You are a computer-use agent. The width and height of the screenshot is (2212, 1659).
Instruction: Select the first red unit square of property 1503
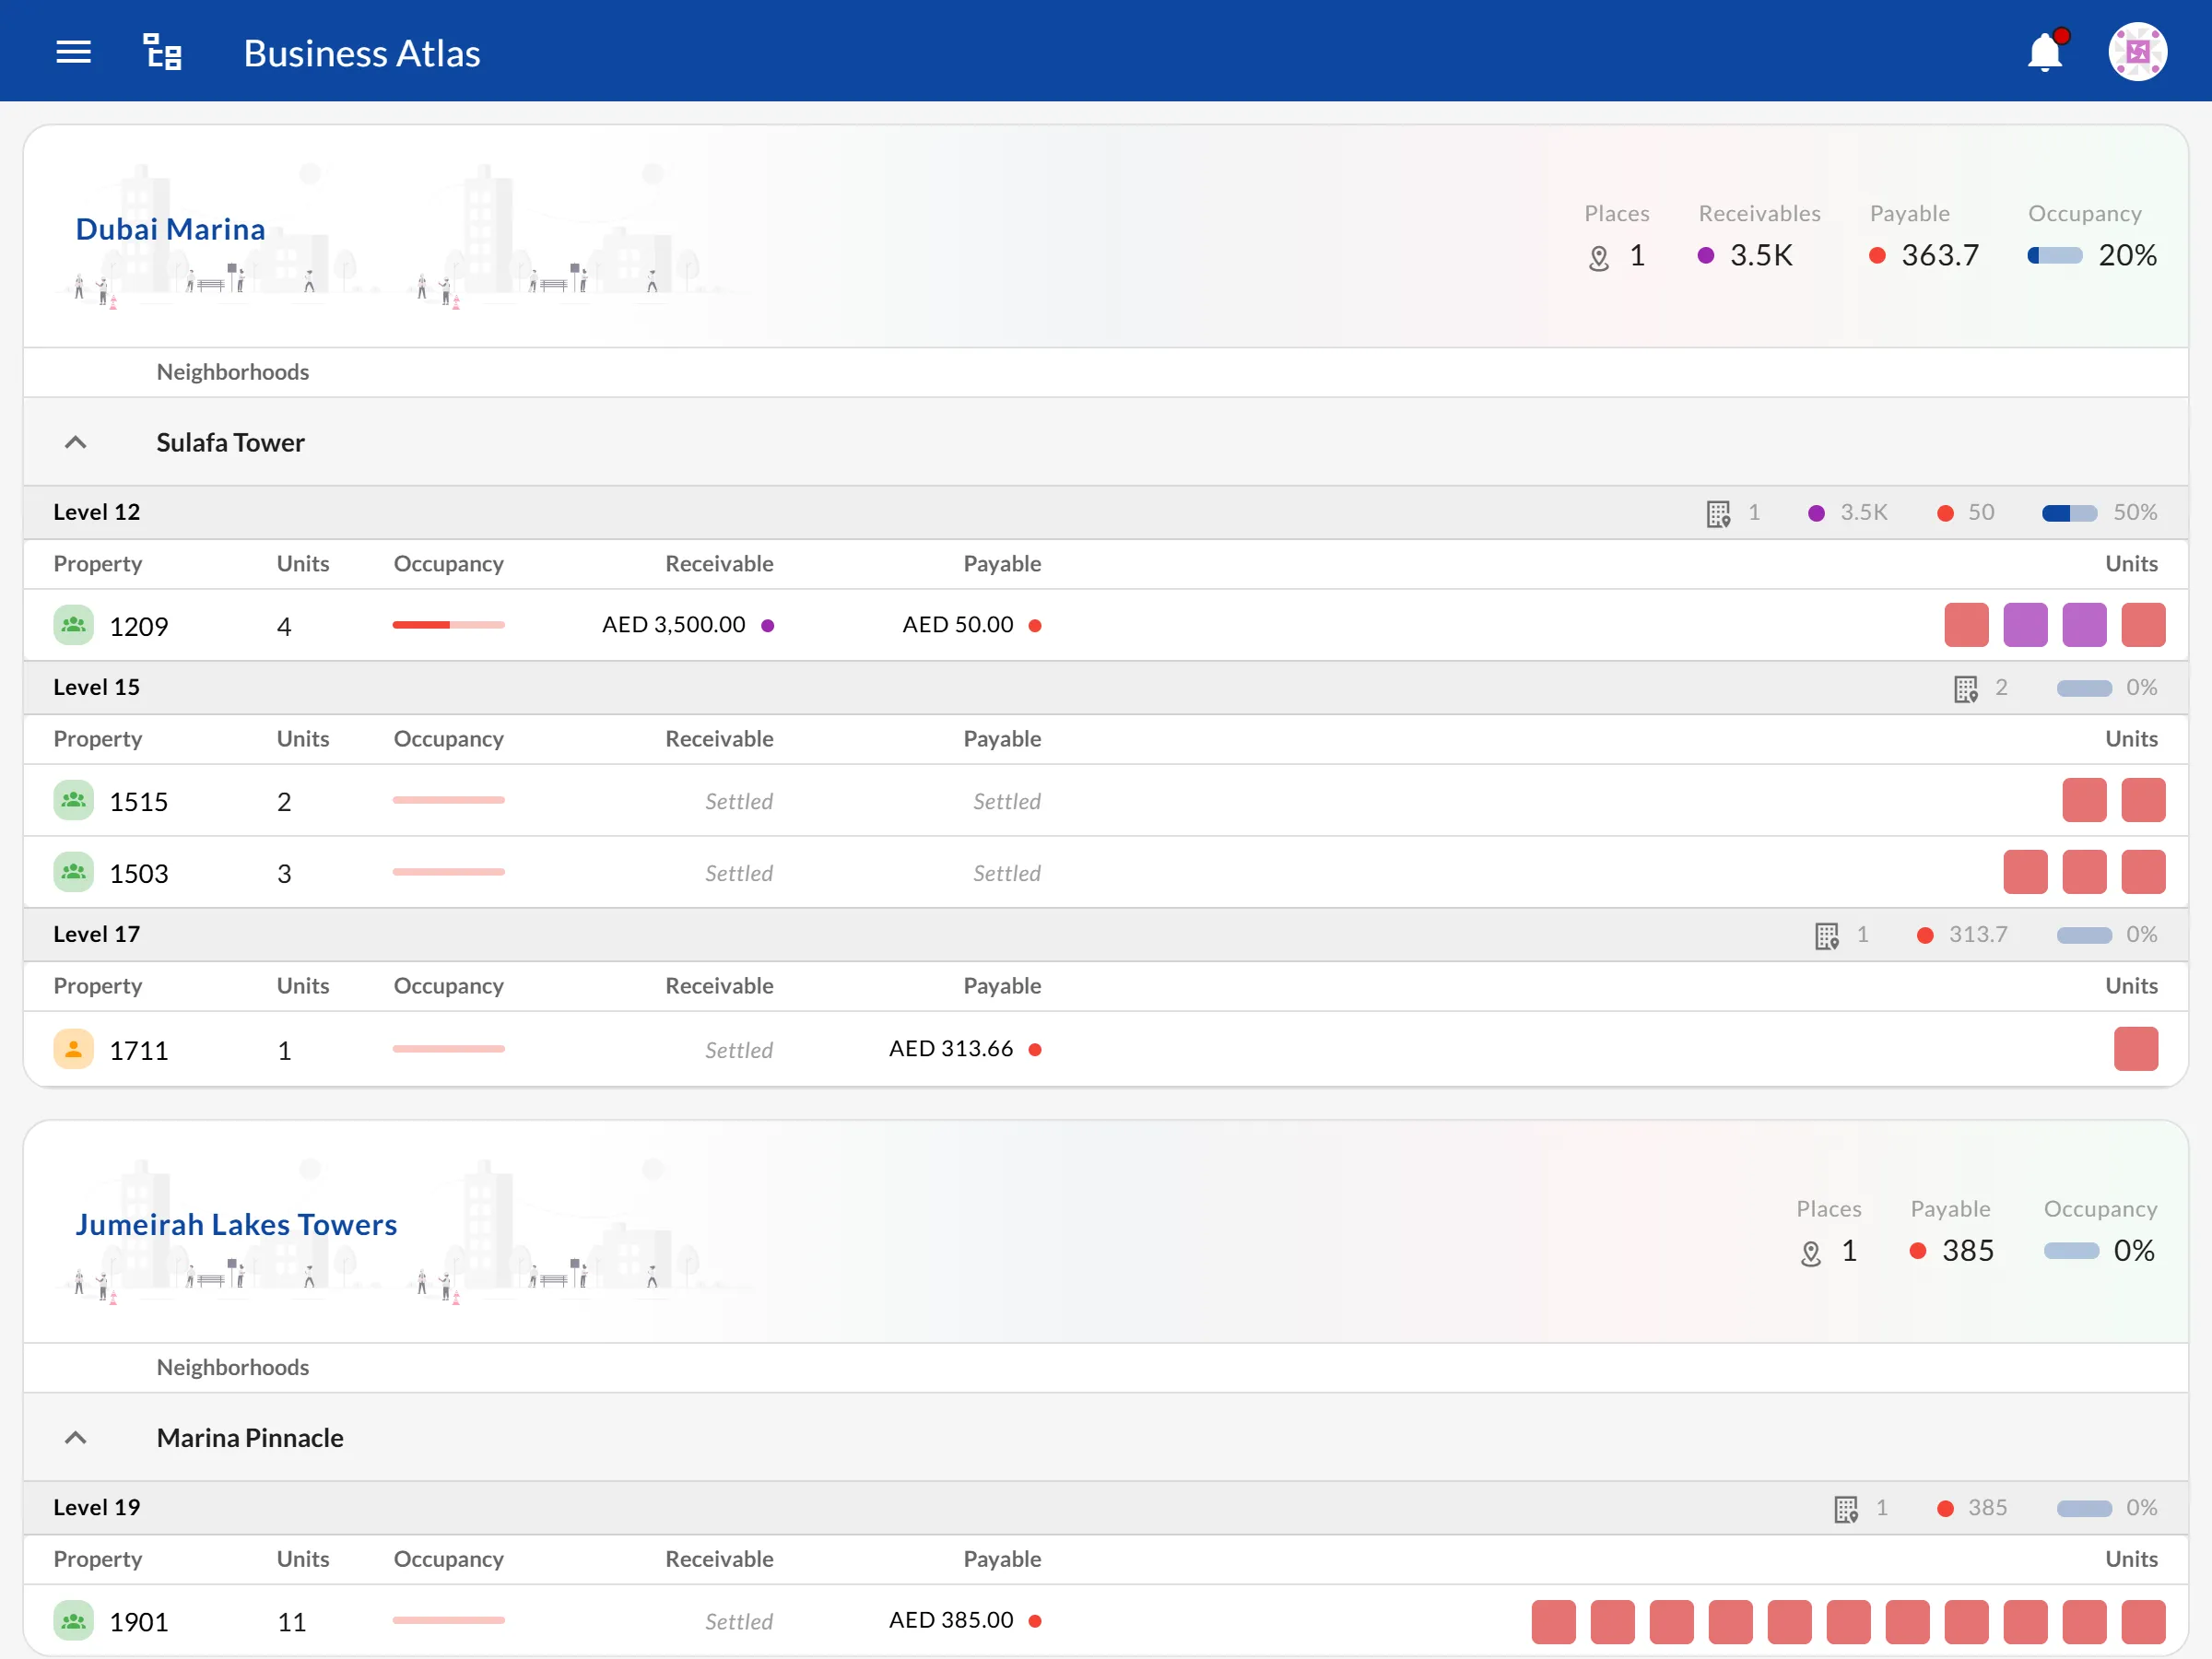pyautogui.click(x=2025, y=872)
